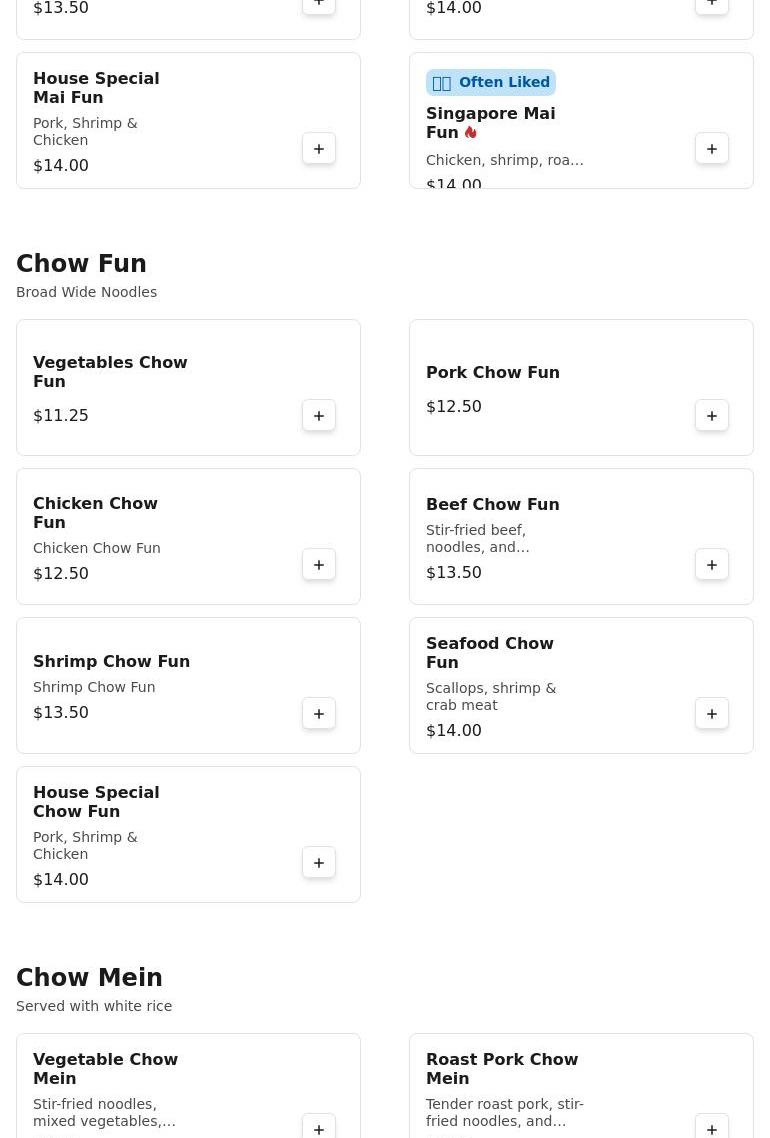Open Vegetables Chow Fun item name
This screenshot has width=770, height=1138.
pyautogui.click(x=110, y=372)
